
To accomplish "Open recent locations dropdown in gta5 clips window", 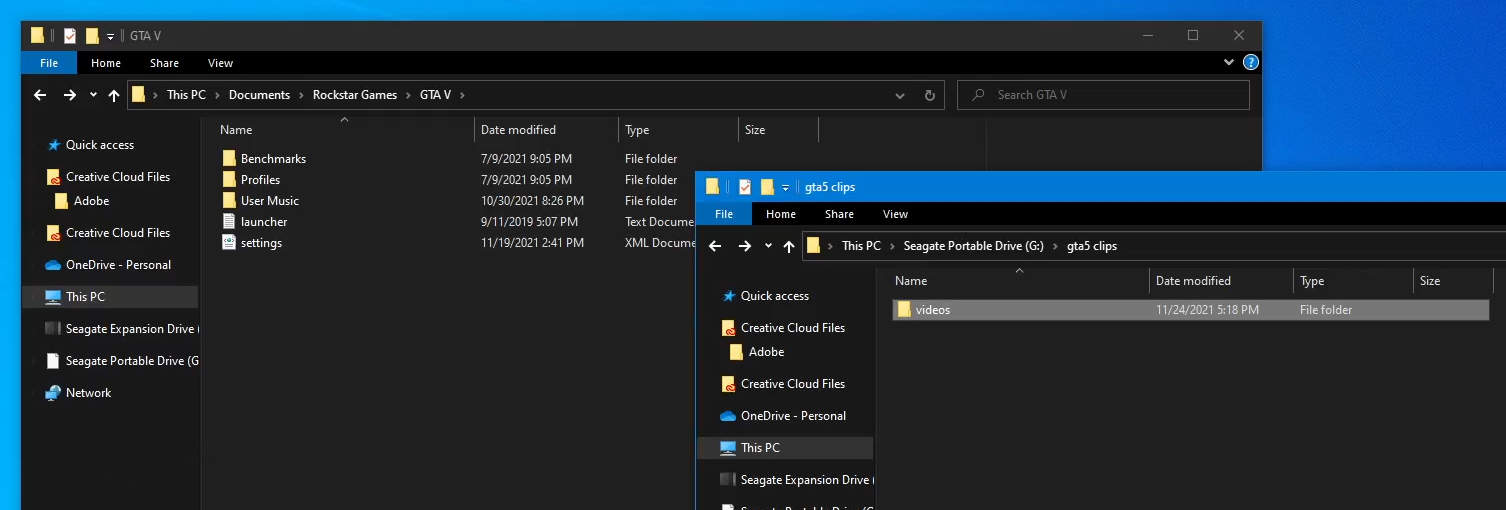I will [768, 246].
